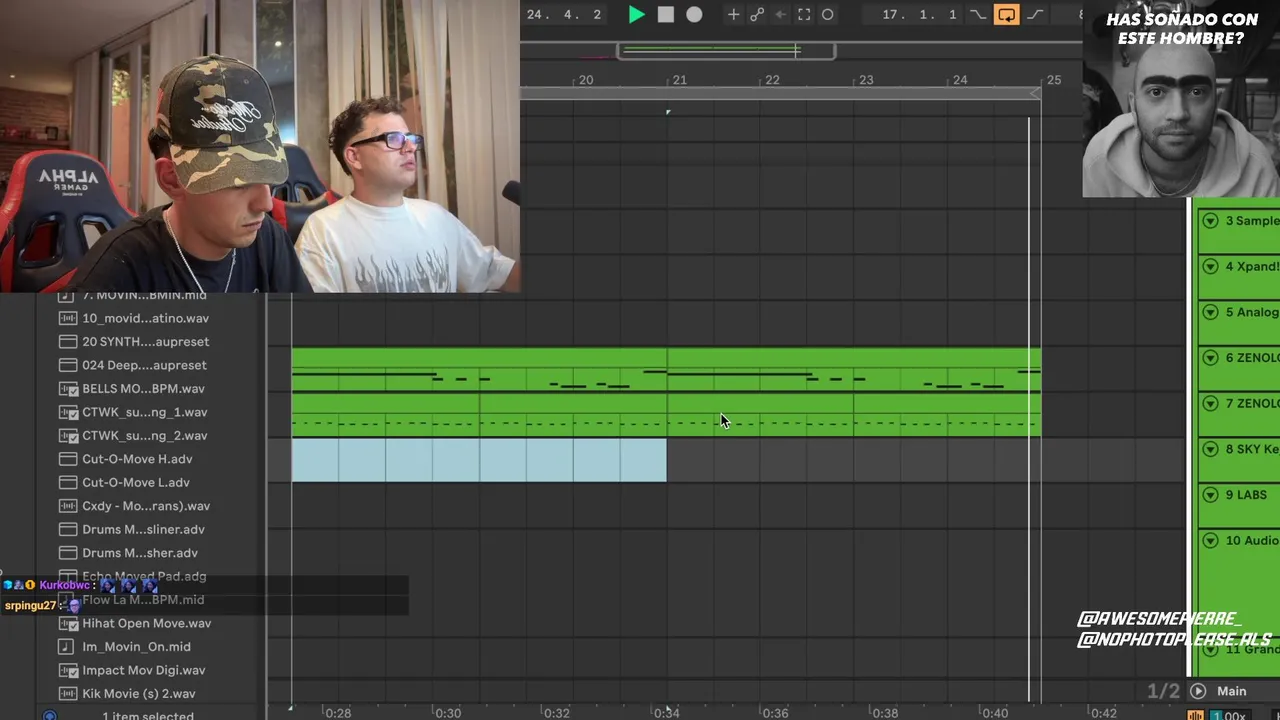The width and height of the screenshot is (1280, 720).
Task: Click MIDI note icon of Im_Movin_On.mid
Action: point(67,647)
